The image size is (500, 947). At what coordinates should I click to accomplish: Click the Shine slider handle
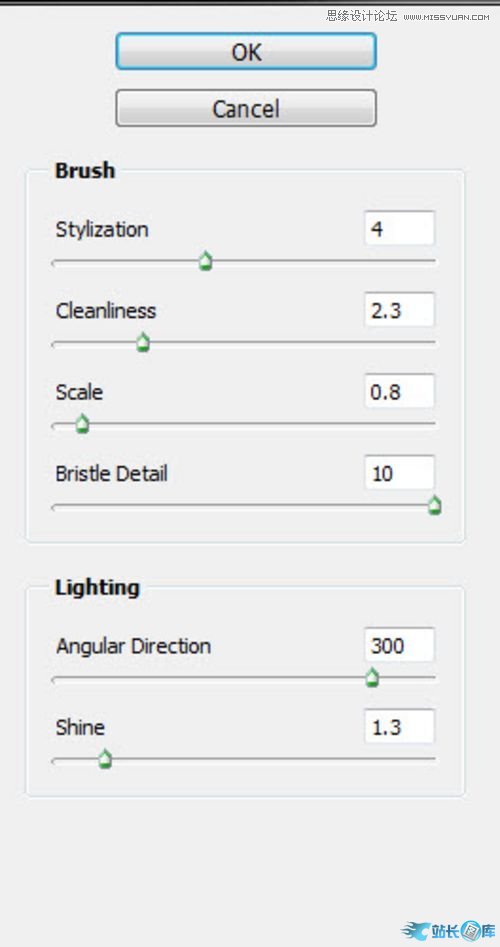click(105, 759)
